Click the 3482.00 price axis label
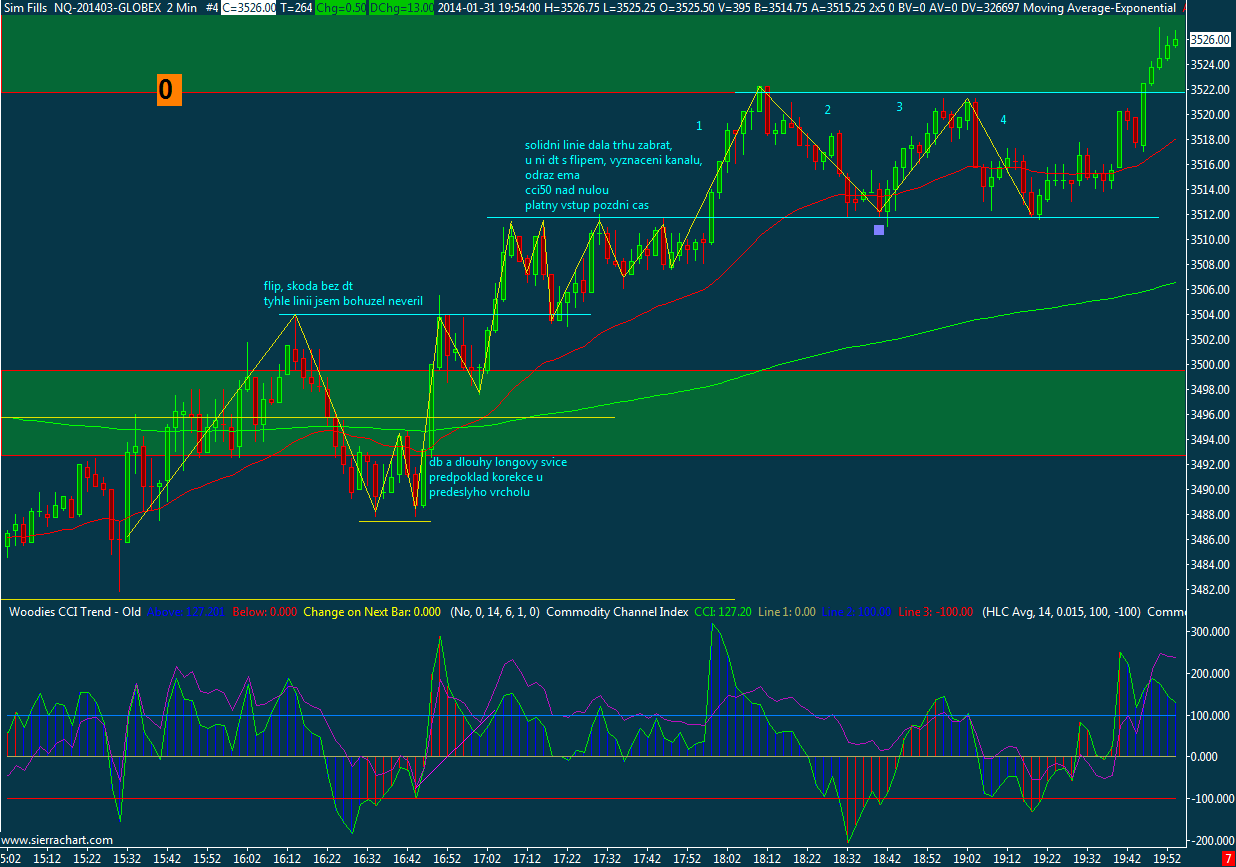This screenshot has height=867, width=1236. 1210,590
